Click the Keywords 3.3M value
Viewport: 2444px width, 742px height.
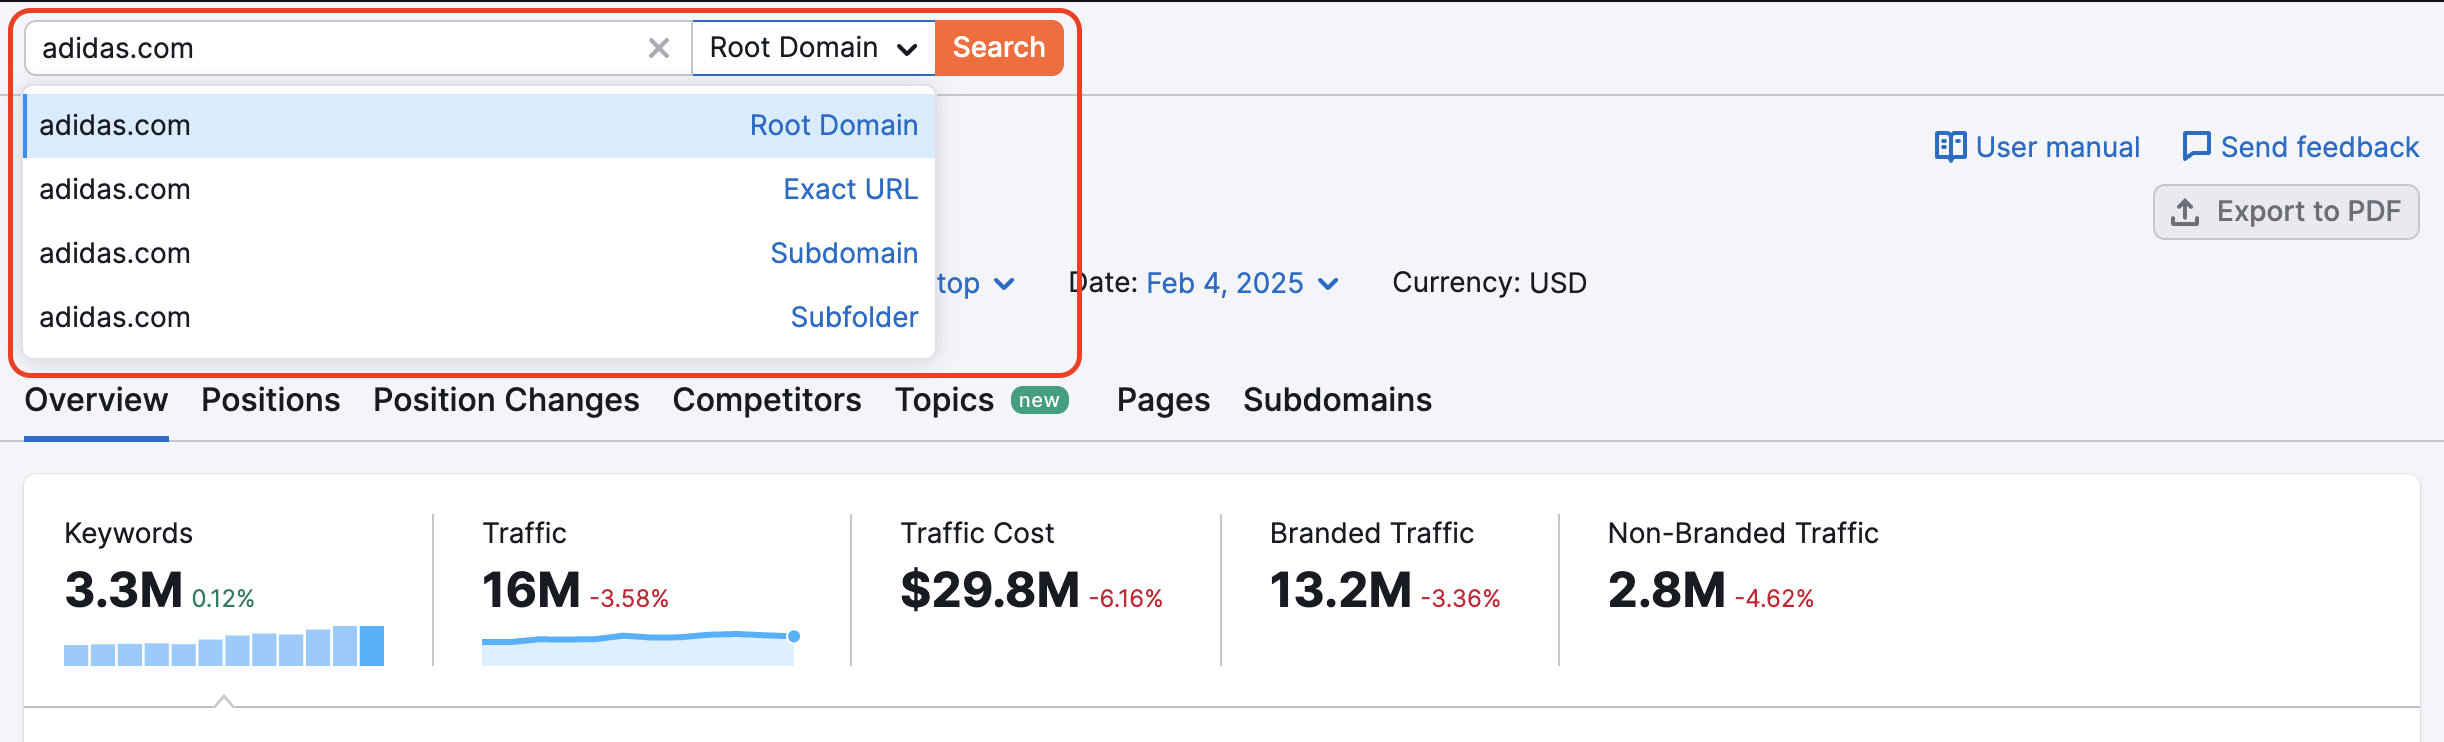pos(124,590)
